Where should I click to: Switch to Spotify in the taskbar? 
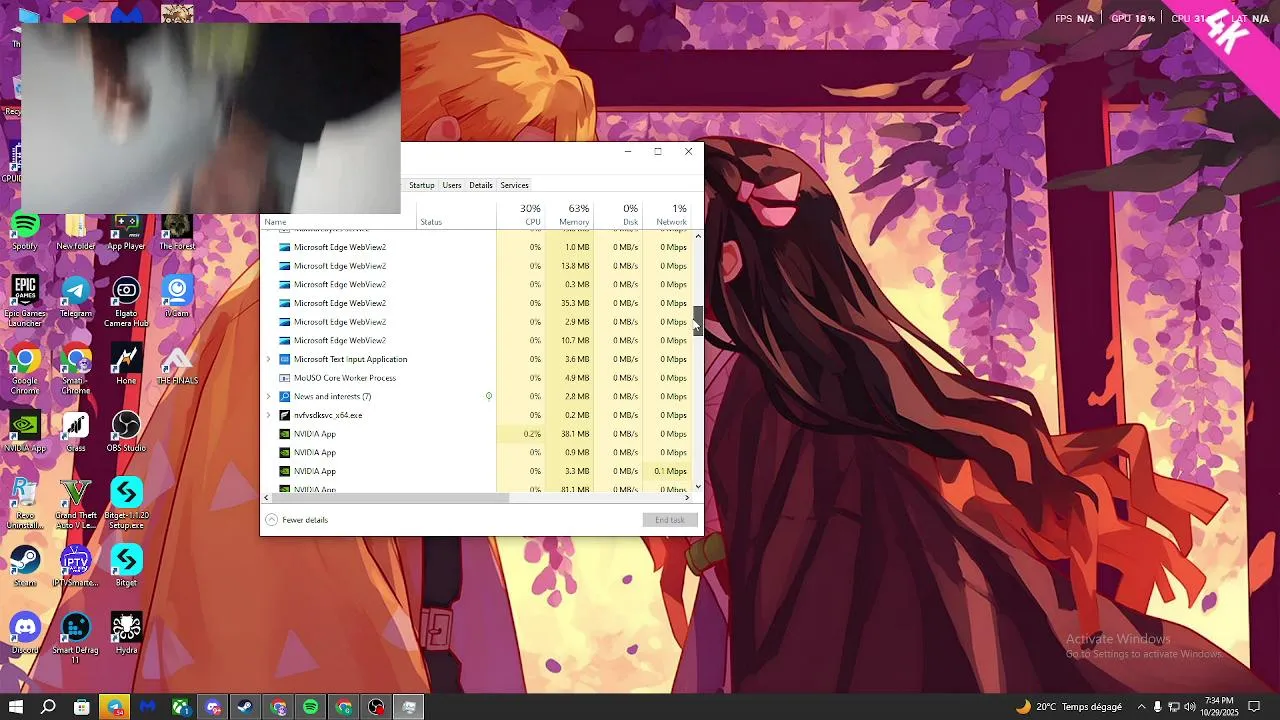(311, 707)
